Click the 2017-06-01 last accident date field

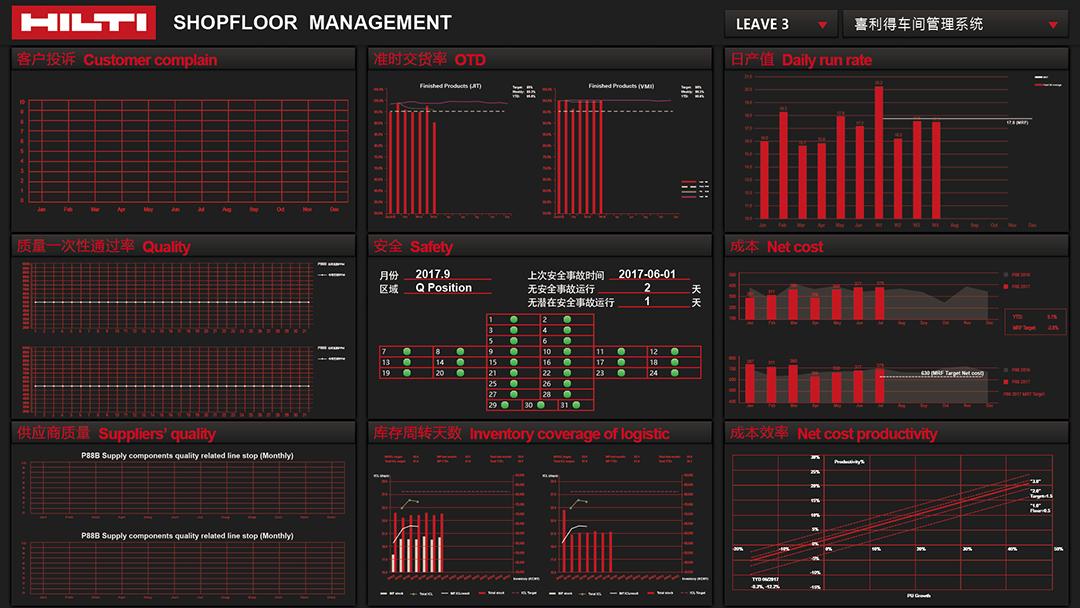647,273
